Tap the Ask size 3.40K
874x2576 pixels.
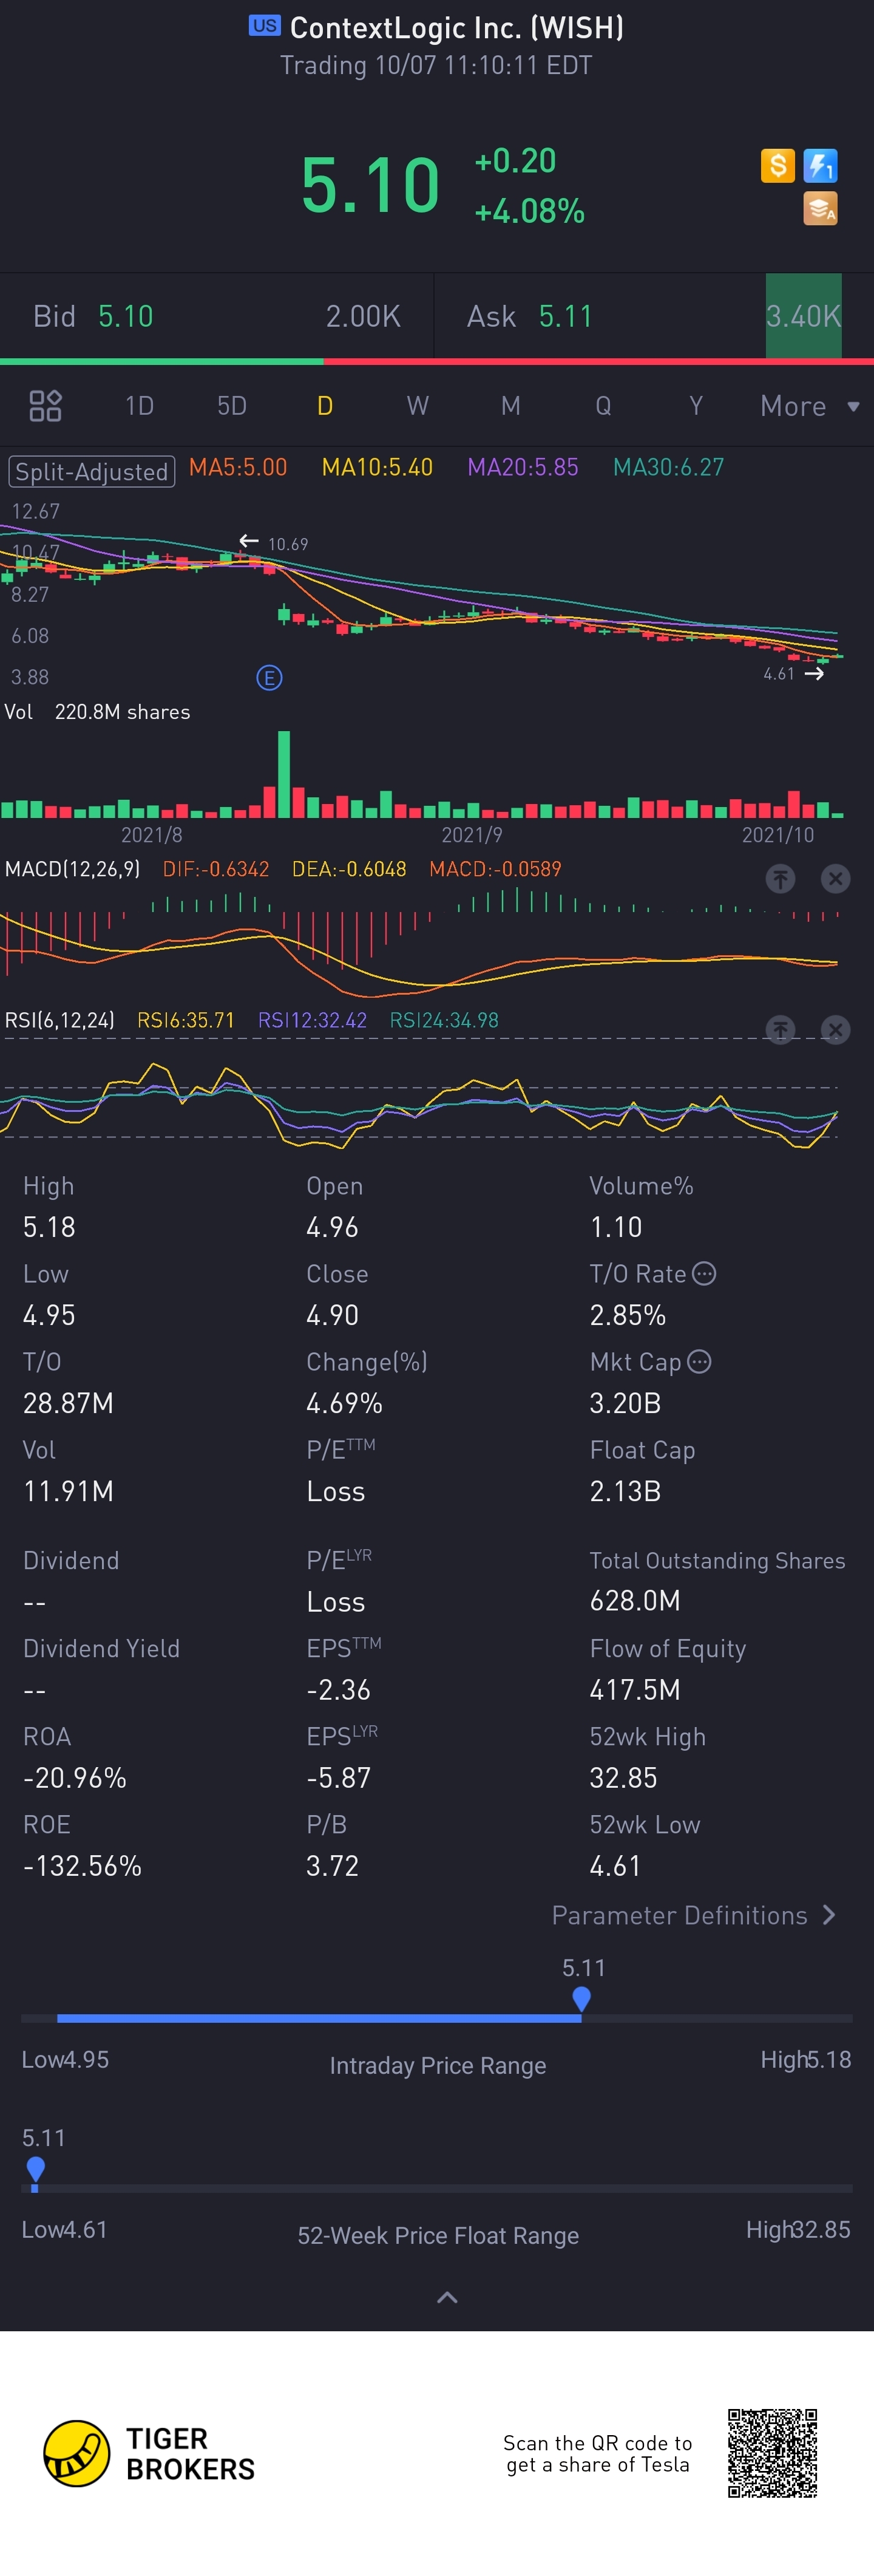click(803, 316)
